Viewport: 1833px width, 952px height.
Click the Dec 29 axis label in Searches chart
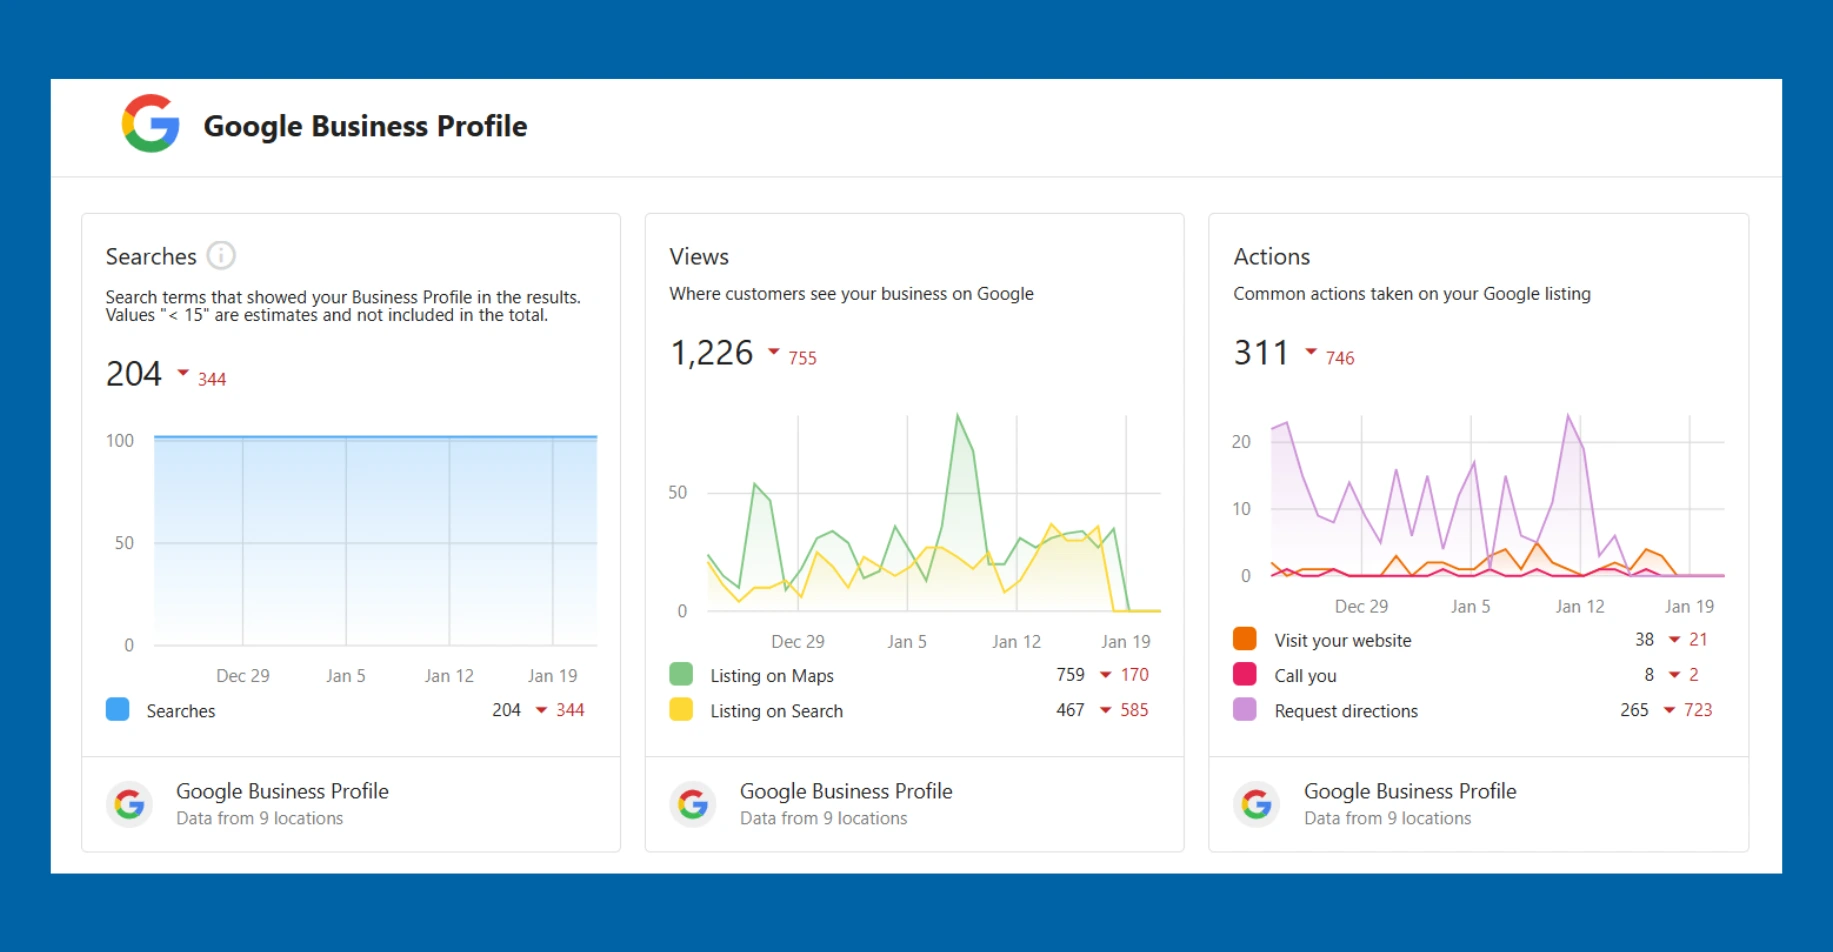243,676
